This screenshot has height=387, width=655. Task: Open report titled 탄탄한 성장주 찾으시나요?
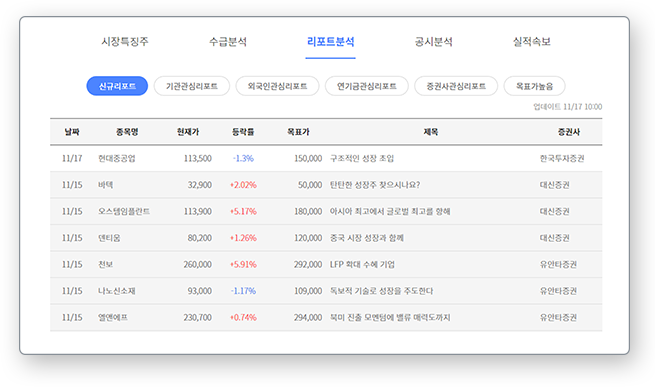point(375,185)
